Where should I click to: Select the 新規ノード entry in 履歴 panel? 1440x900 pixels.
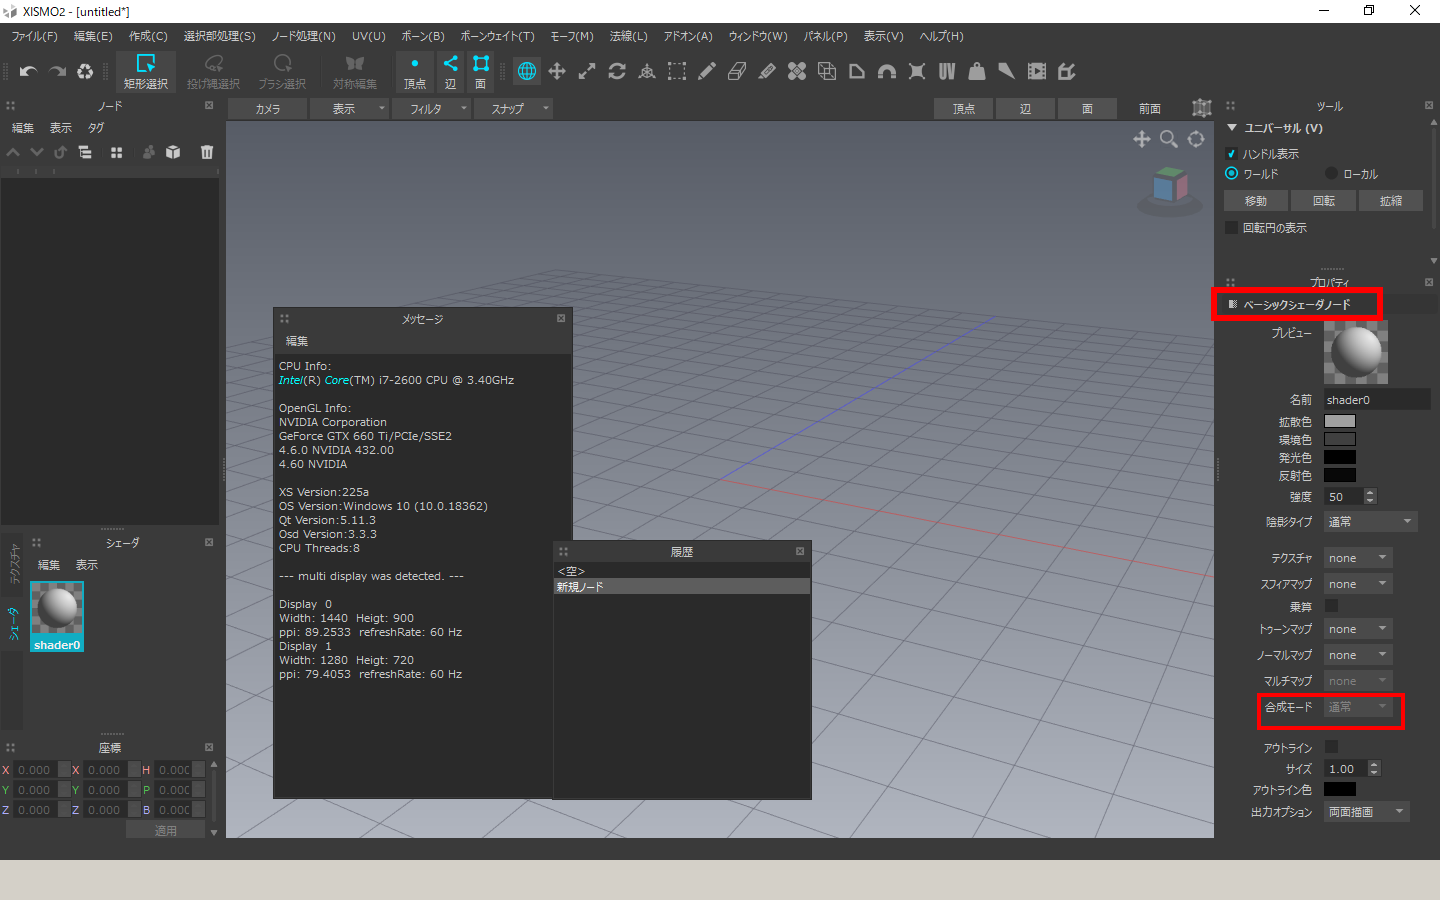coord(681,587)
